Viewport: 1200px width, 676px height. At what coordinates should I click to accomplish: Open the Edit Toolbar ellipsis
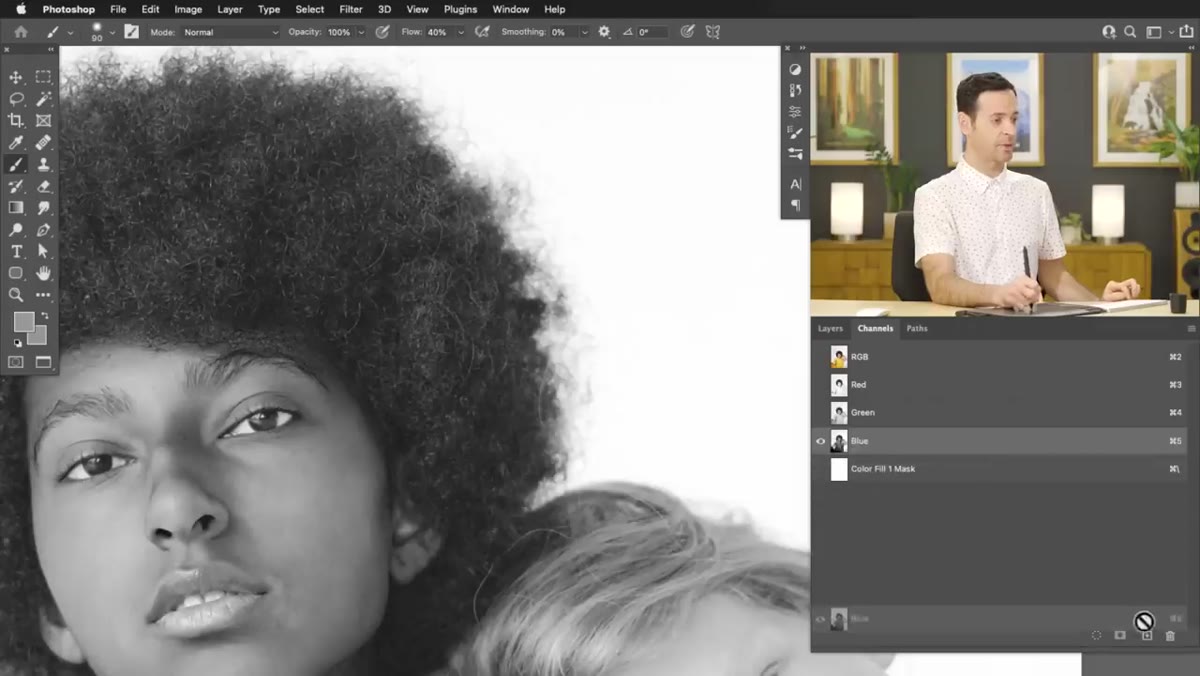click(43, 295)
